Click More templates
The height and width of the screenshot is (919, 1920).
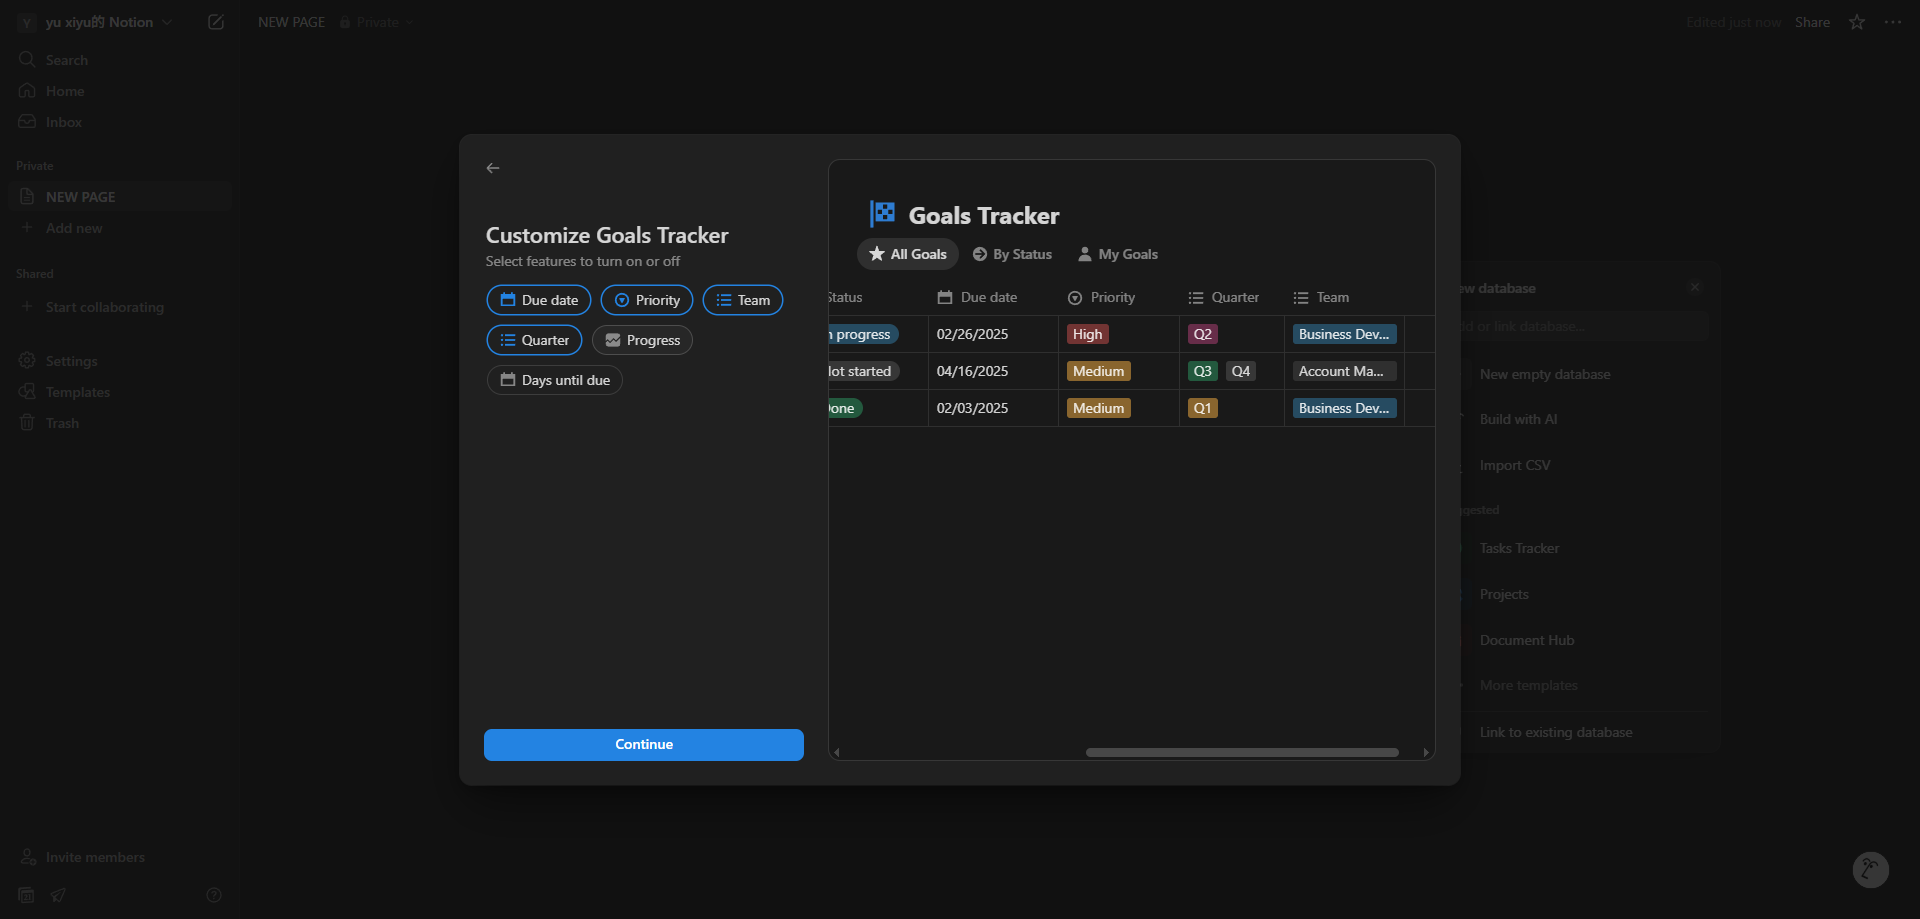click(1528, 685)
